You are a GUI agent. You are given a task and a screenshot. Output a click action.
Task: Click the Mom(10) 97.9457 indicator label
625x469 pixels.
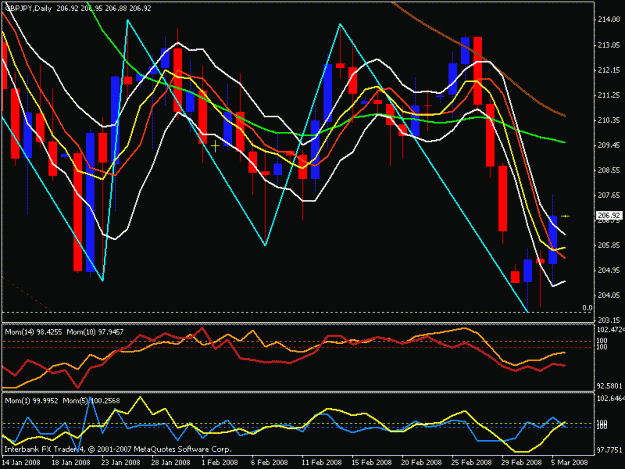(x=95, y=332)
